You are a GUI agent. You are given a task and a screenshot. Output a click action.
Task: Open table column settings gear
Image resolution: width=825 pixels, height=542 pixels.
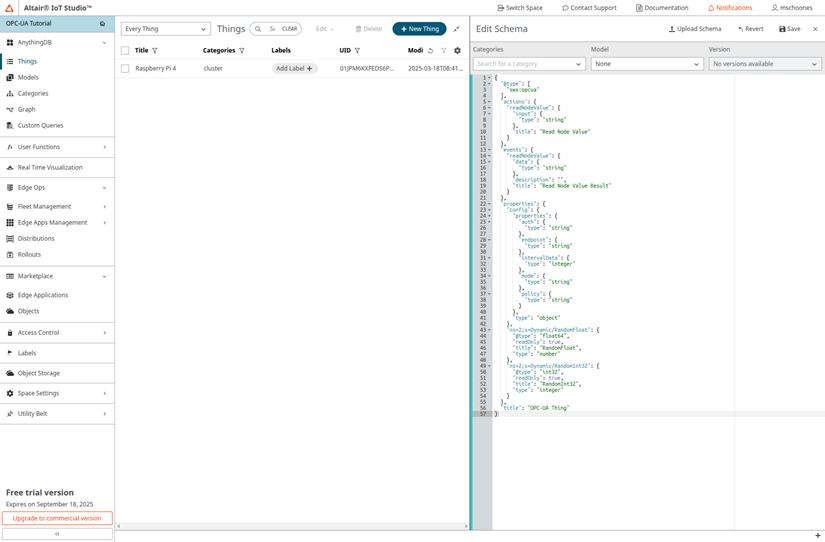coord(457,51)
